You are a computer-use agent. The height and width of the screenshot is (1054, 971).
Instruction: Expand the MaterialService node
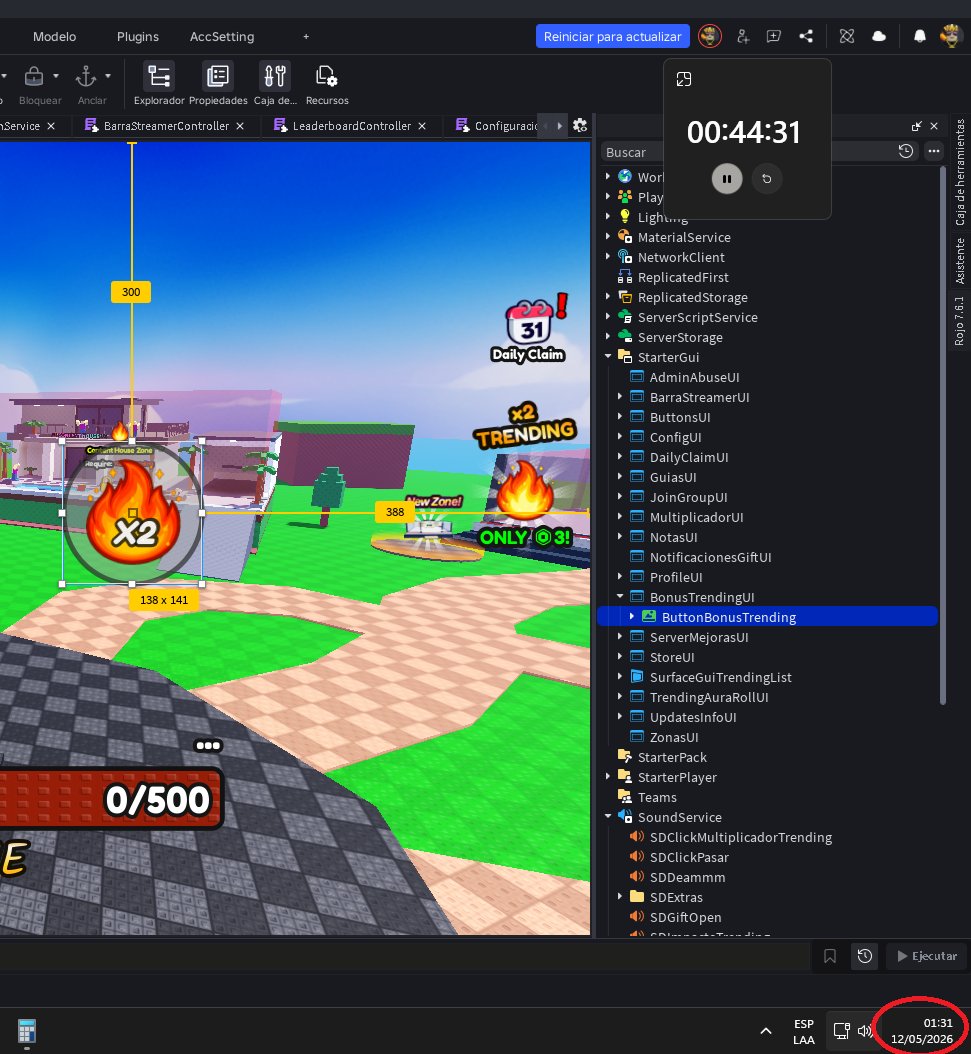(x=607, y=237)
